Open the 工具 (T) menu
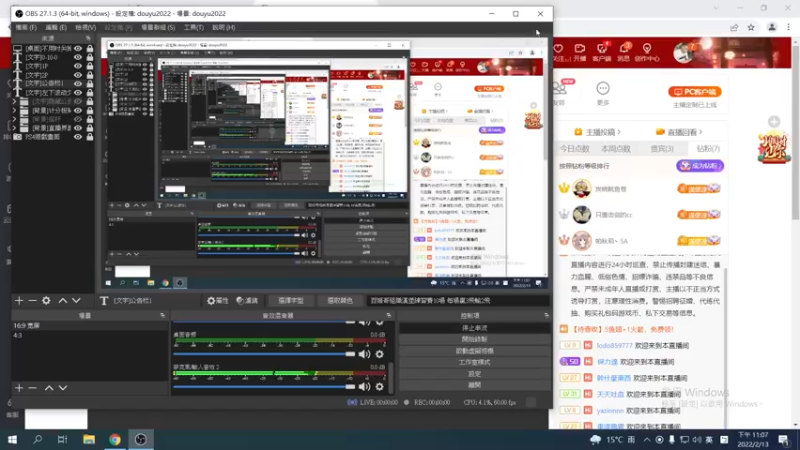 [194, 28]
